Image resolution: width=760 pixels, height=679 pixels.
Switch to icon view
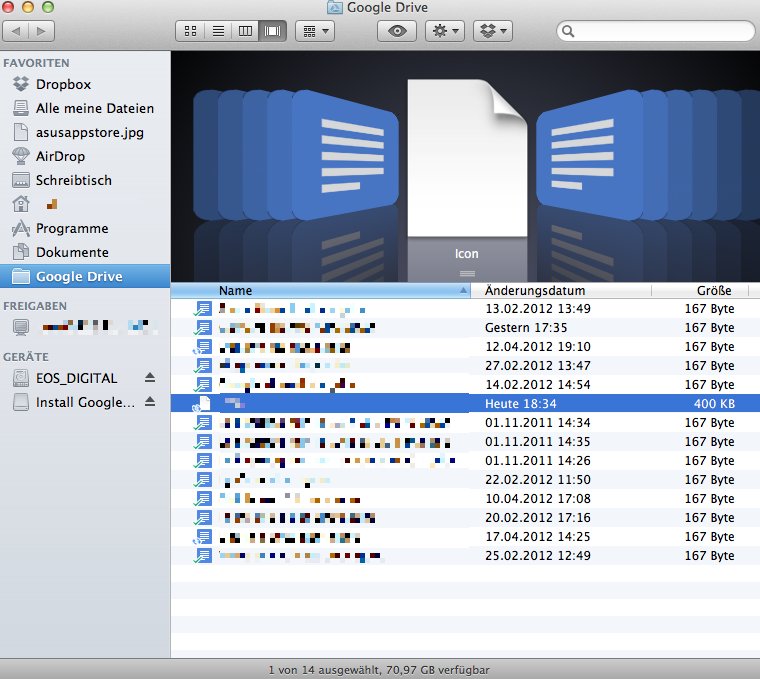(x=190, y=32)
